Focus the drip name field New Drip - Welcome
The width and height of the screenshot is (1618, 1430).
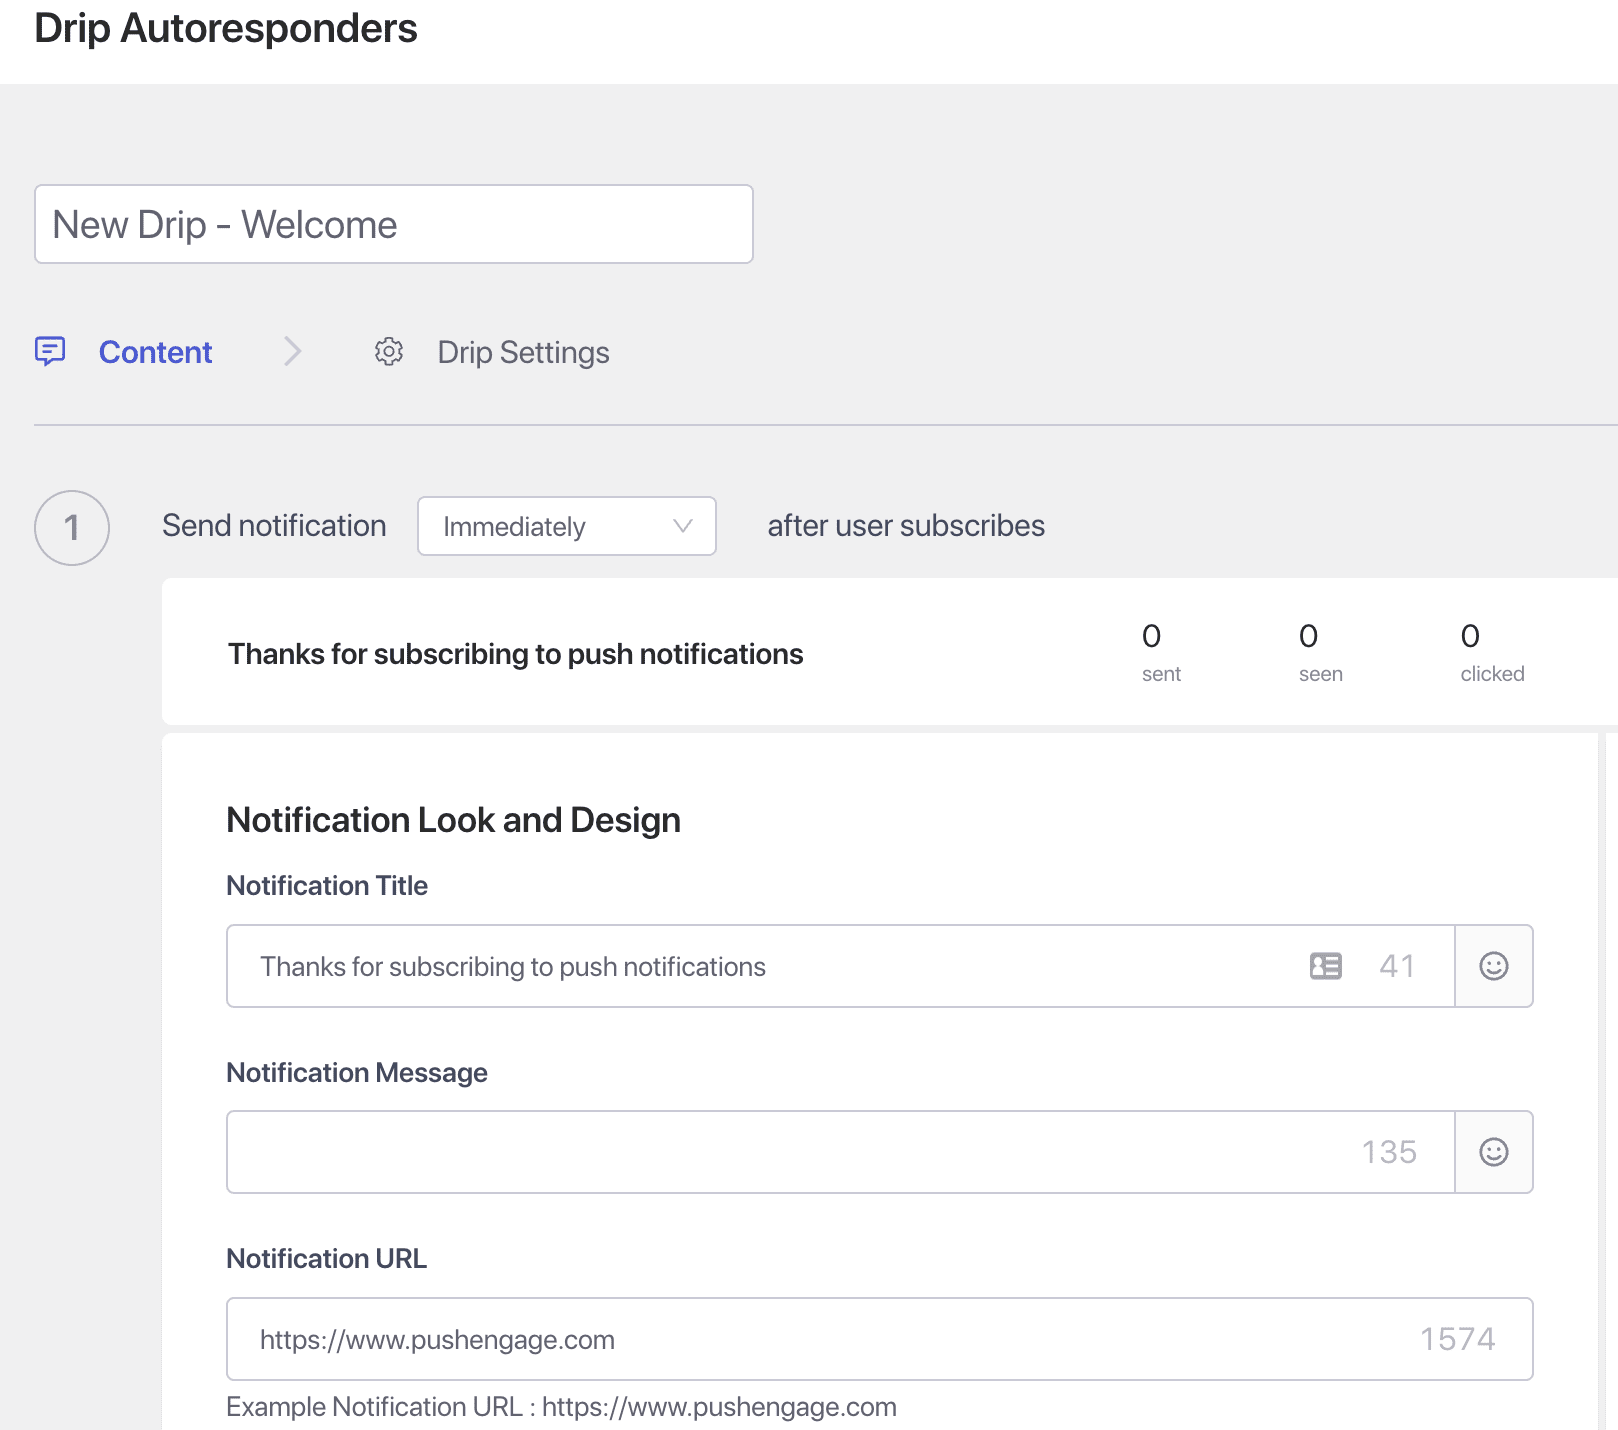click(393, 224)
